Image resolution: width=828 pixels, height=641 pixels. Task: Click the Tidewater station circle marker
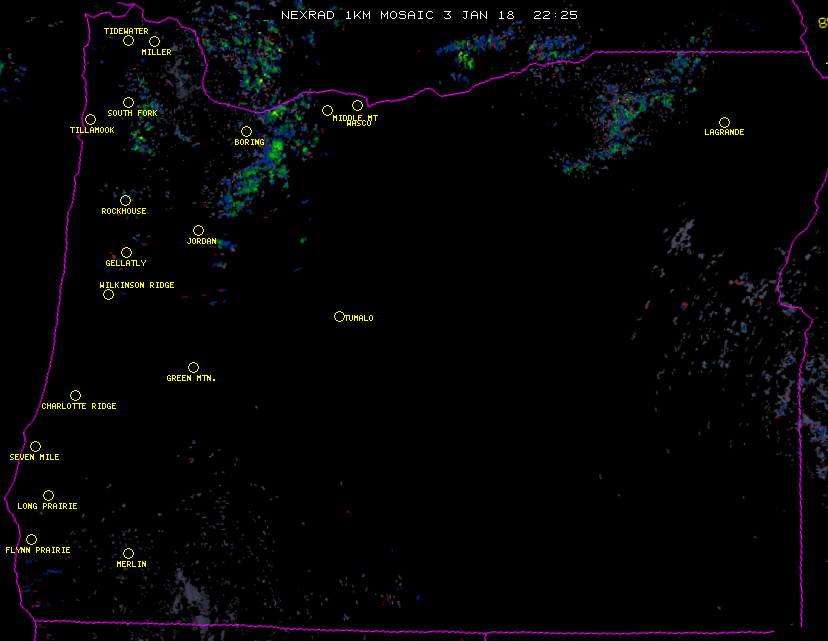(128, 41)
